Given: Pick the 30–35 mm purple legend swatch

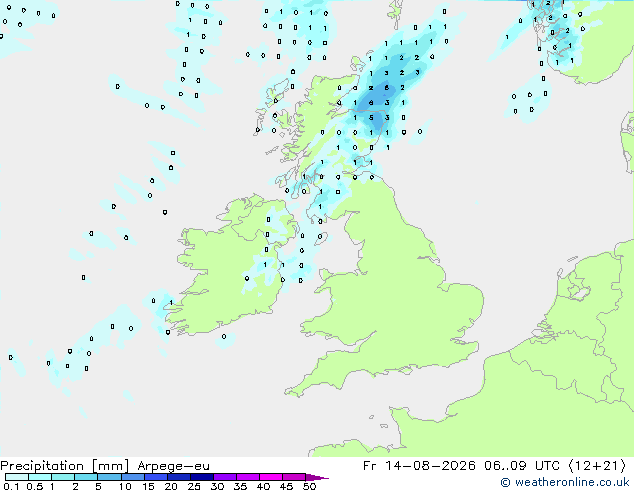Looking at the screenshot, I should (225, 477).
